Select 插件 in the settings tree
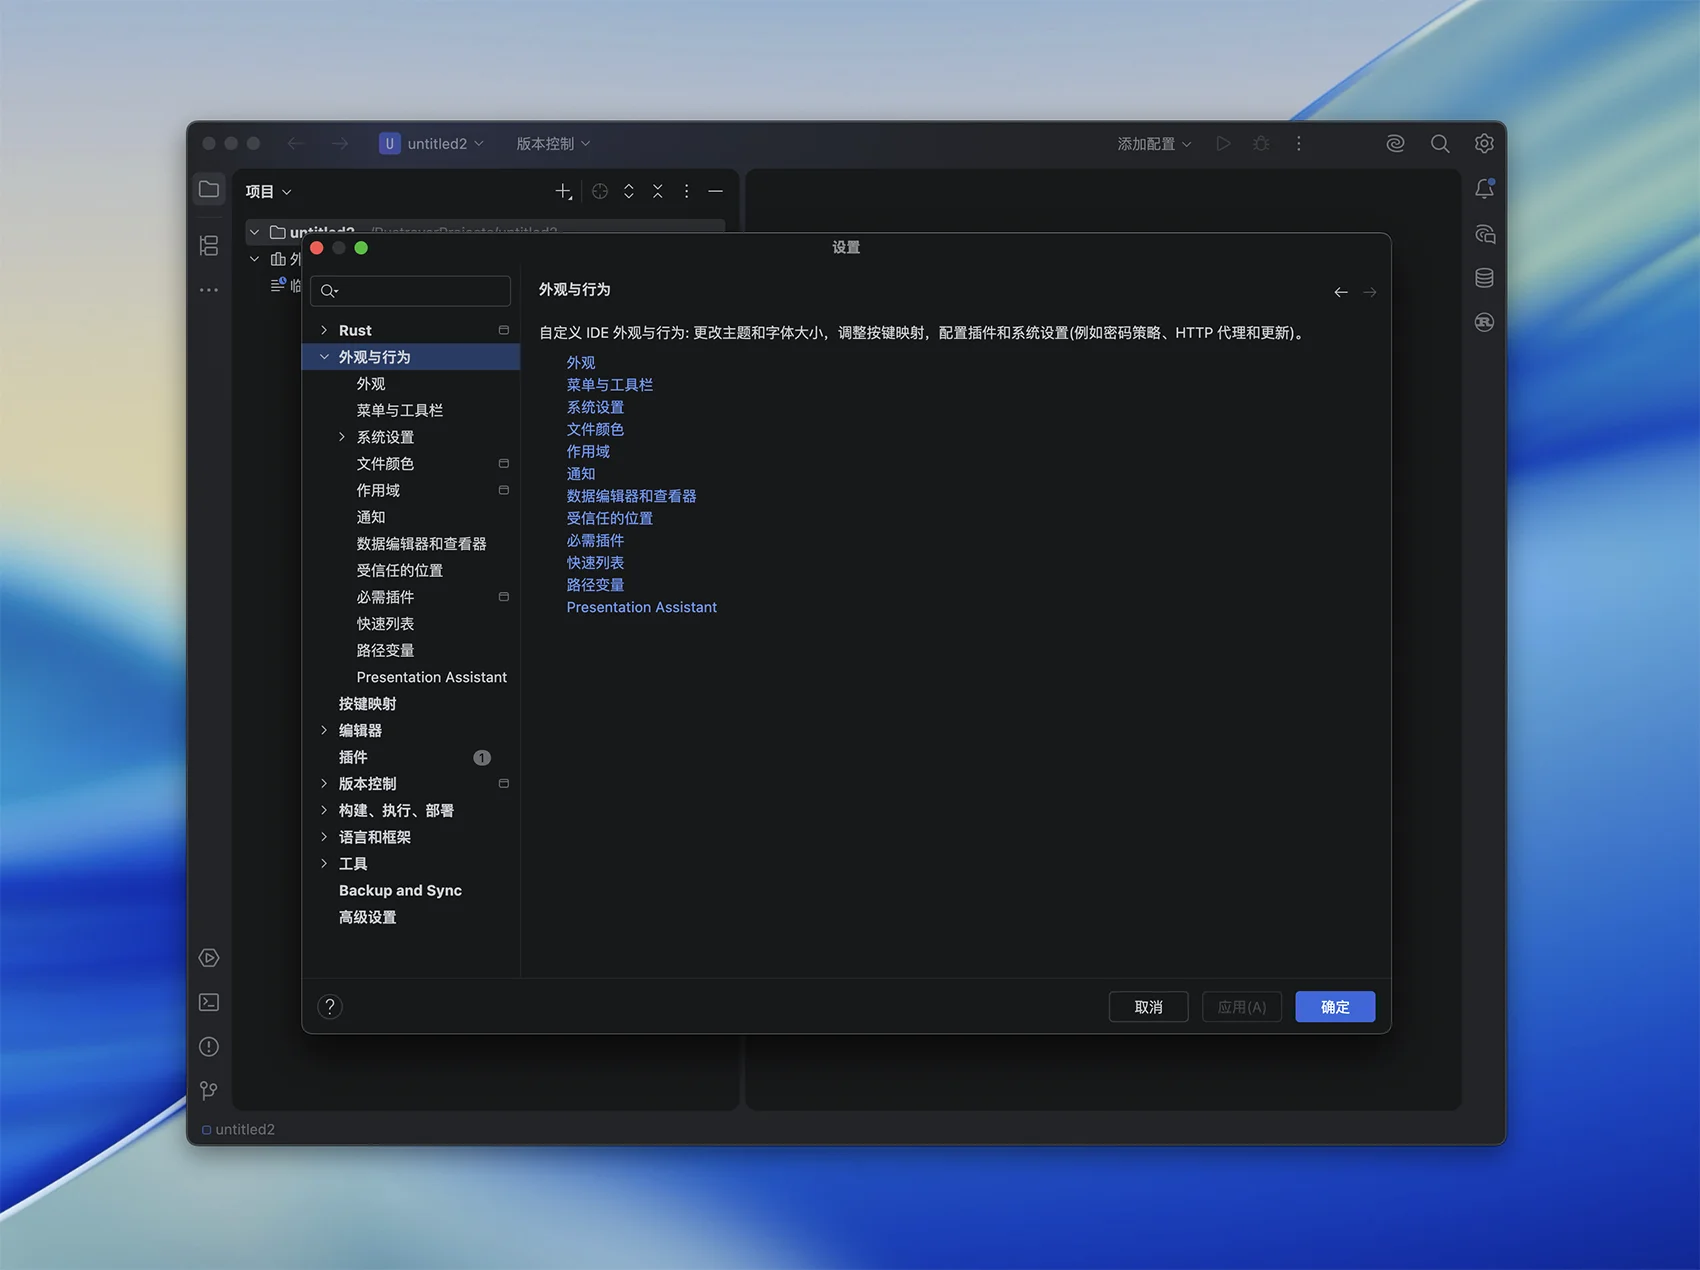The image size is (1700, 1270). point(353,757)
